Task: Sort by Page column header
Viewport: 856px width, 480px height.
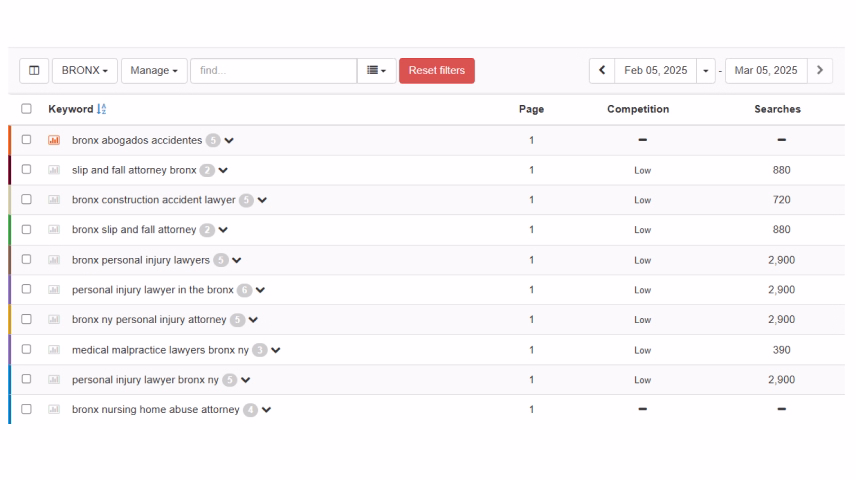Action: (531, 109)
